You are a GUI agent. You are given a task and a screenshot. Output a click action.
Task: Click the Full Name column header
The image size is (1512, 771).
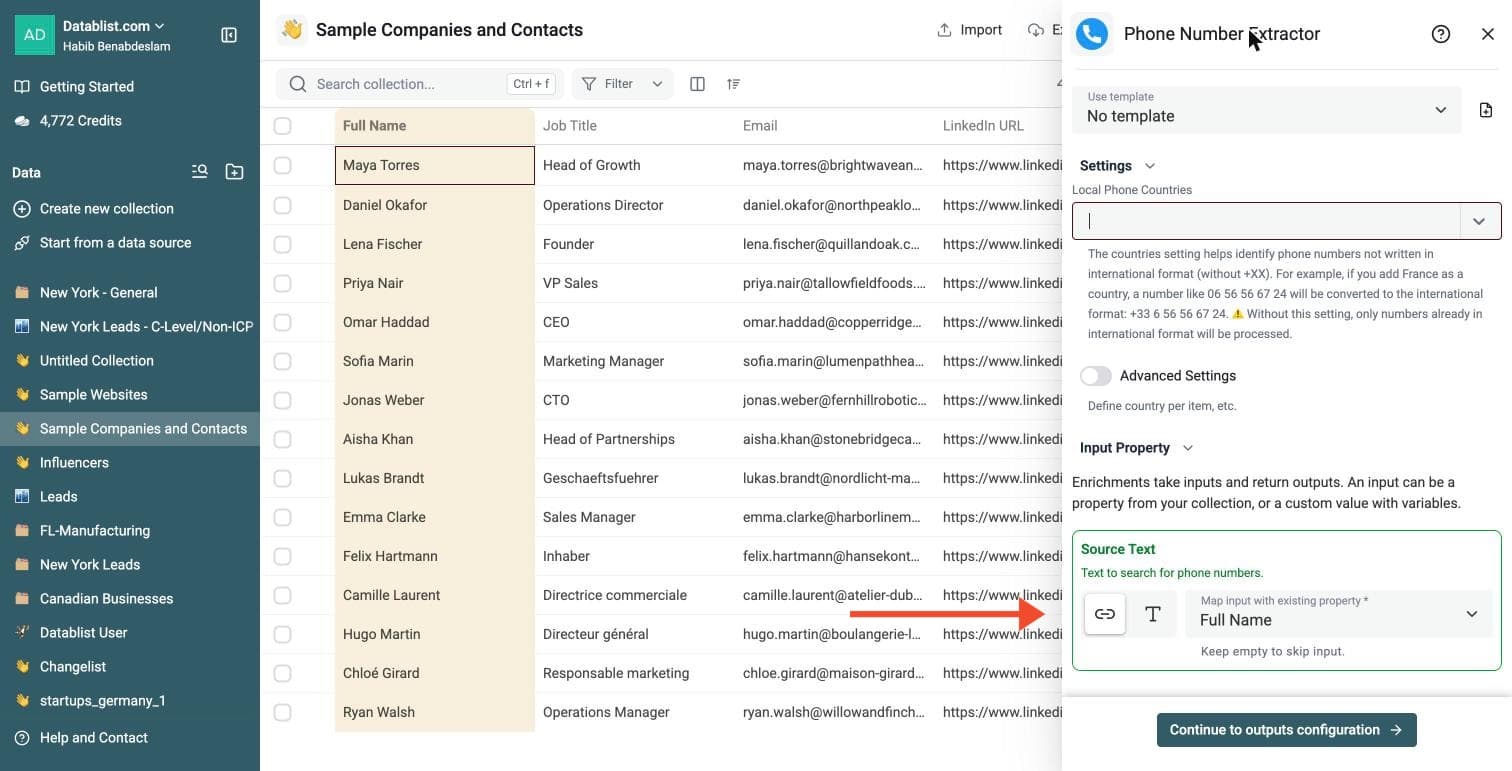pyautogui.click(x=434, y=126)
